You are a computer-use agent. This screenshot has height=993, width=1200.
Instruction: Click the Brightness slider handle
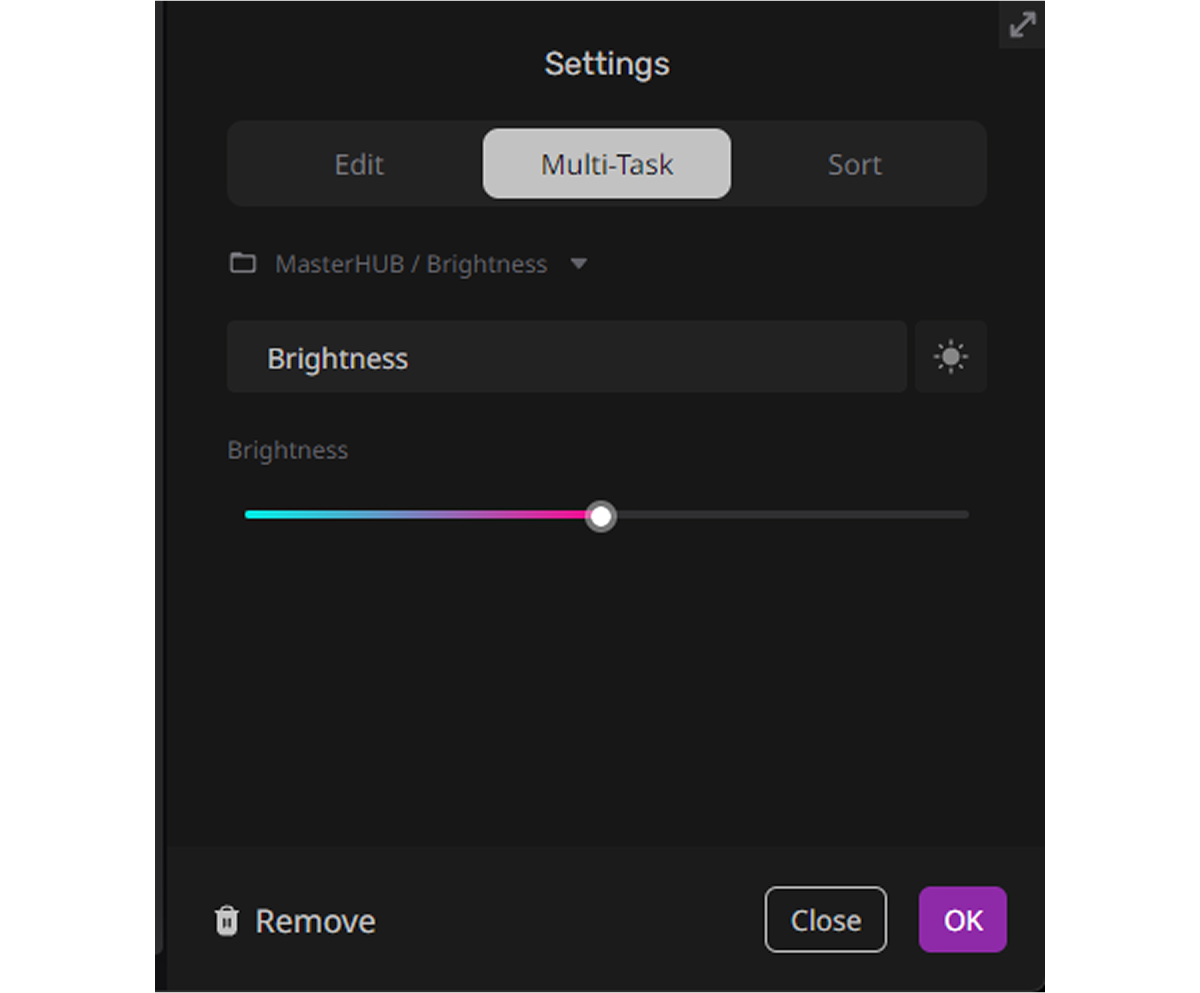600,516
